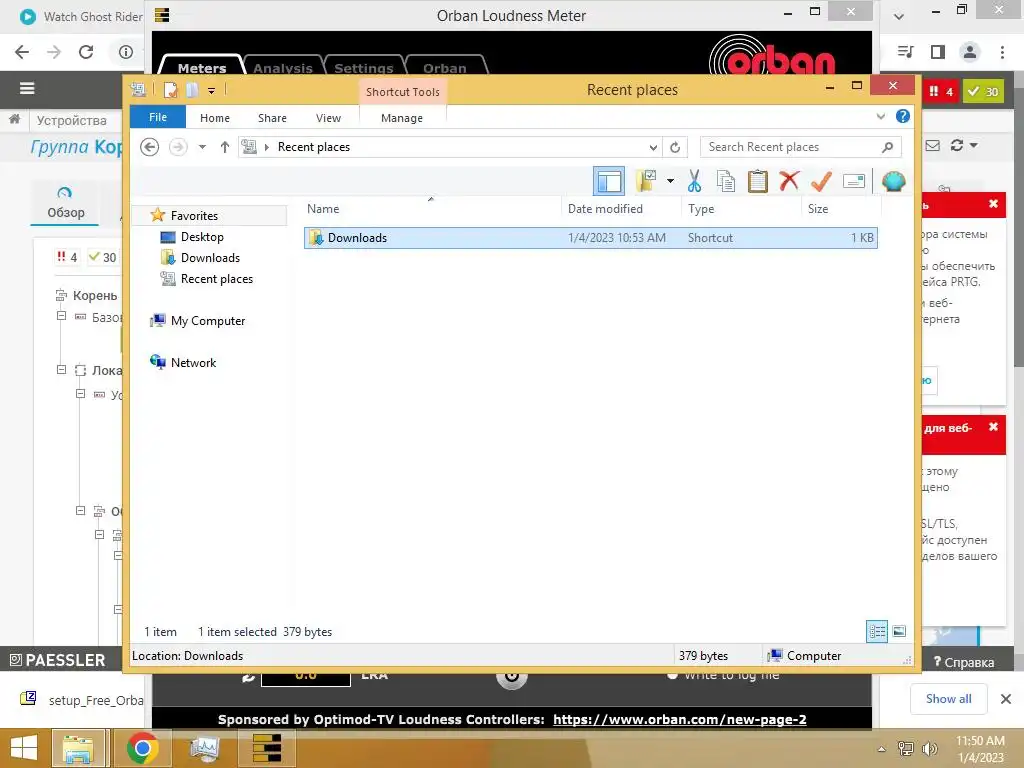The width and height of the screenshot is (1024, 768).
Task: Open folder options icon in Explorer toolbar
Action: tap(646, 181)
